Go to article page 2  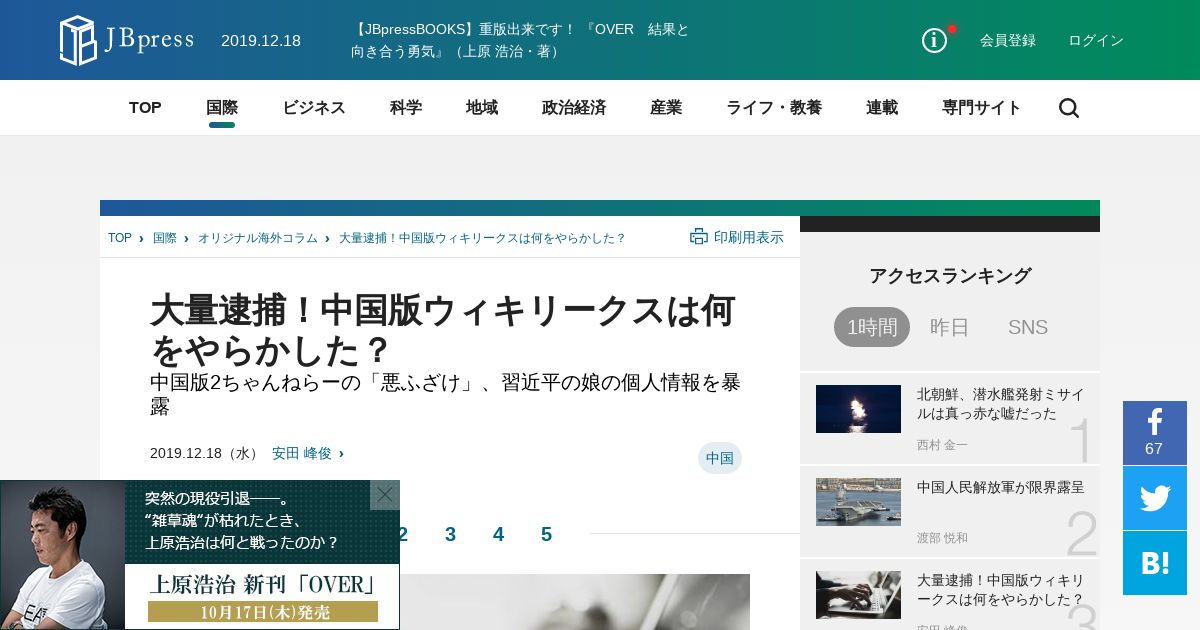click(403, 534)
